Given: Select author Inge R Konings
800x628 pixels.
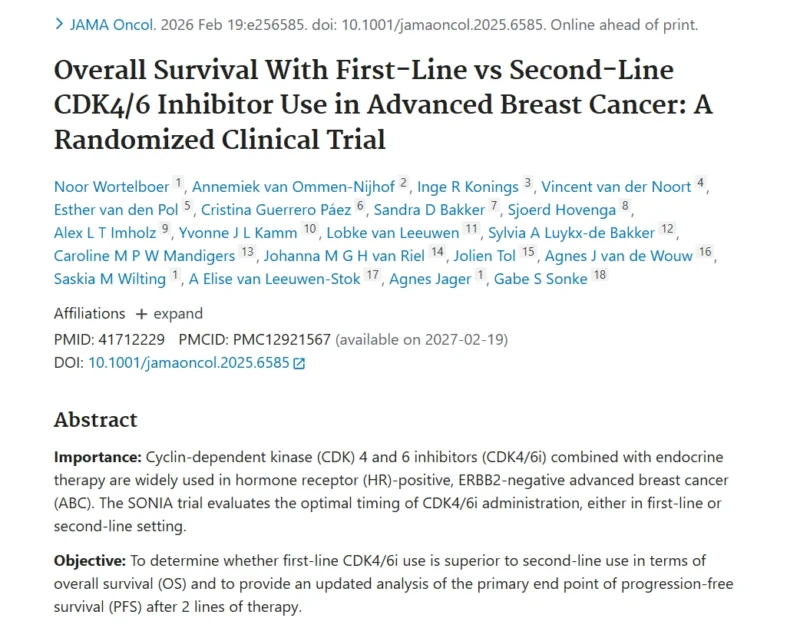Looking at the screenshot, I should 468,186.
